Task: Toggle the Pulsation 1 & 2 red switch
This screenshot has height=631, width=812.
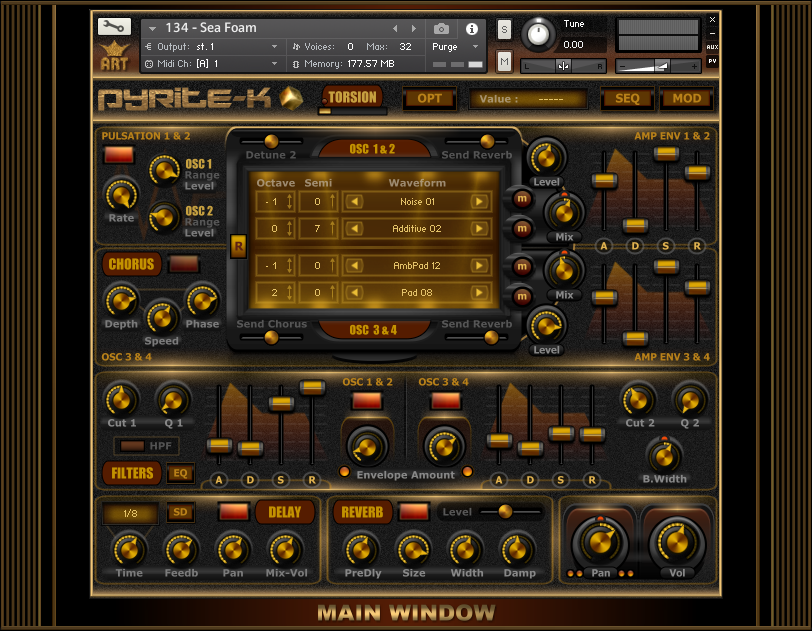Action: (x=118, y=155)
